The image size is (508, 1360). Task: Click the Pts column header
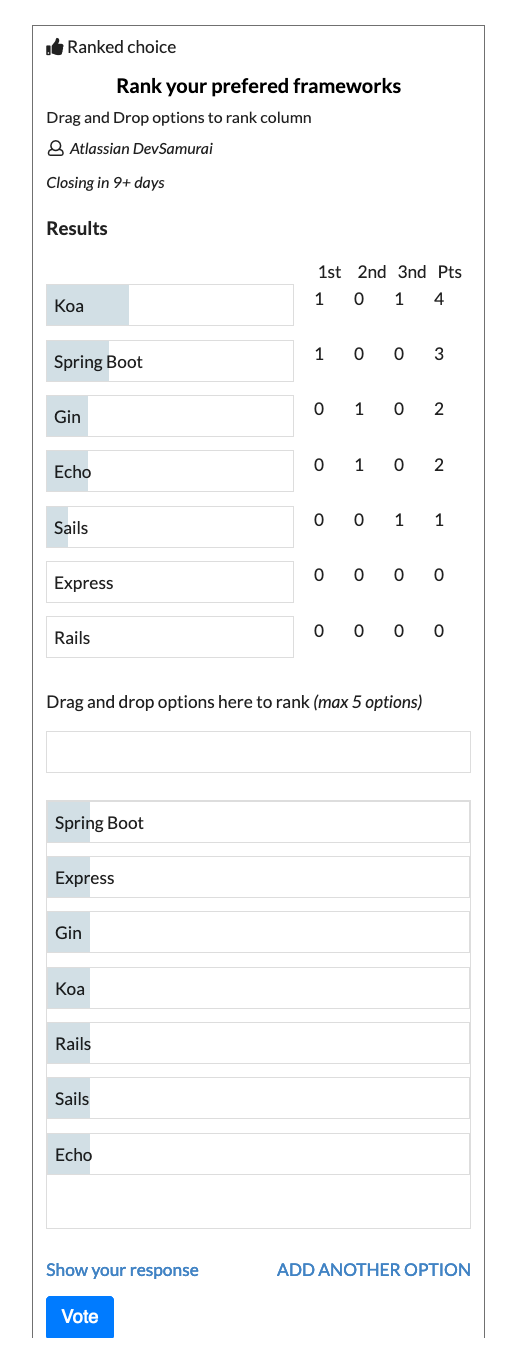click(x=449, y=272)
